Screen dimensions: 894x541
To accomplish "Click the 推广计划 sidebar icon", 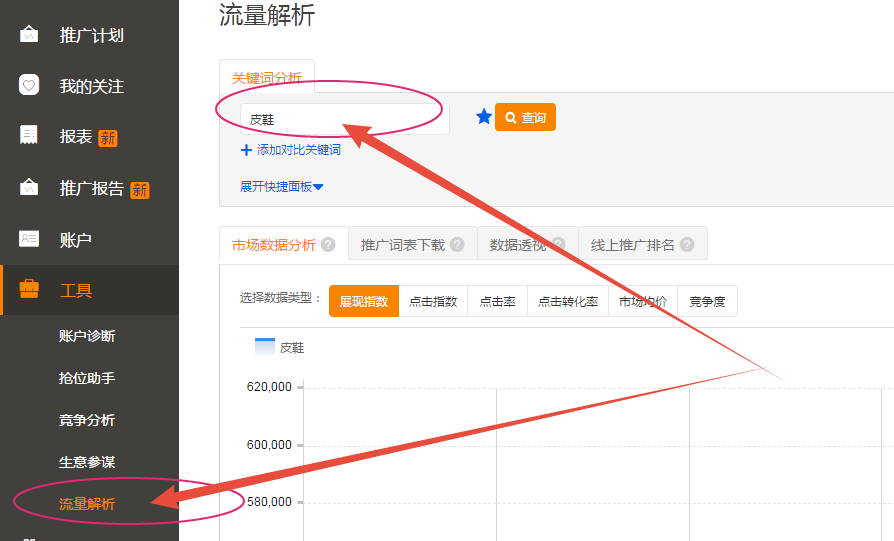I will (x=29, y=35).
